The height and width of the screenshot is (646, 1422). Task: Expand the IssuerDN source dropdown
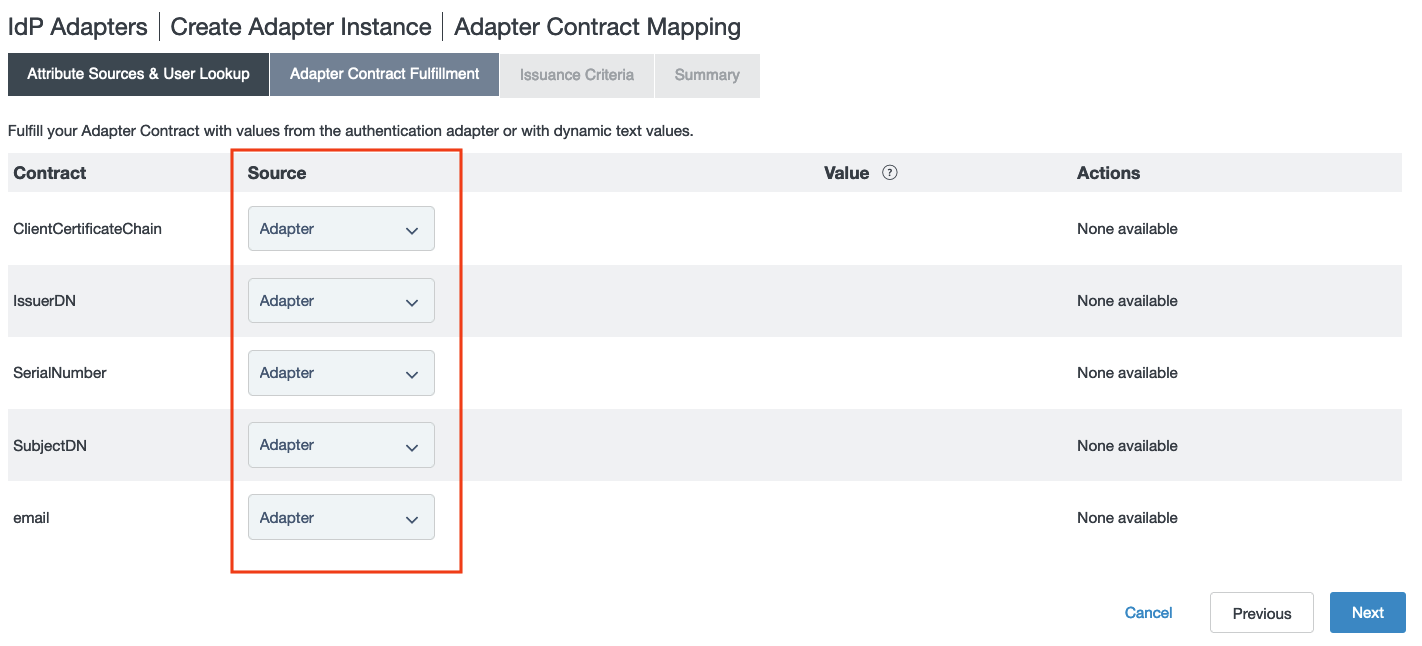[x=341, y=301]
